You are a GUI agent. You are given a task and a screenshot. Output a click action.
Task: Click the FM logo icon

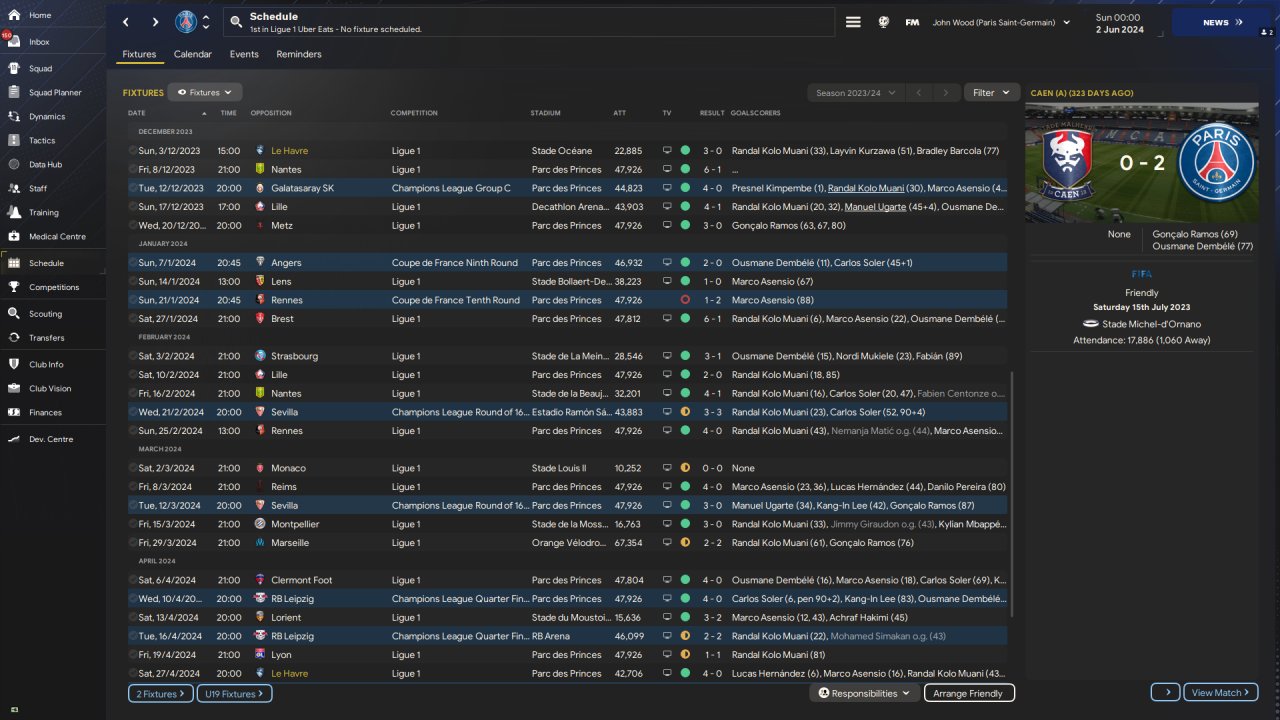coord(912,22)
